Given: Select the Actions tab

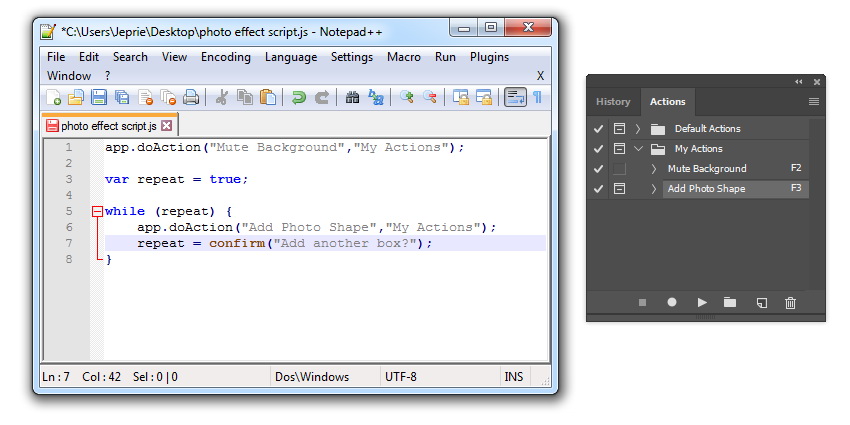Looking at the screenshot, I should coord(667,101).
